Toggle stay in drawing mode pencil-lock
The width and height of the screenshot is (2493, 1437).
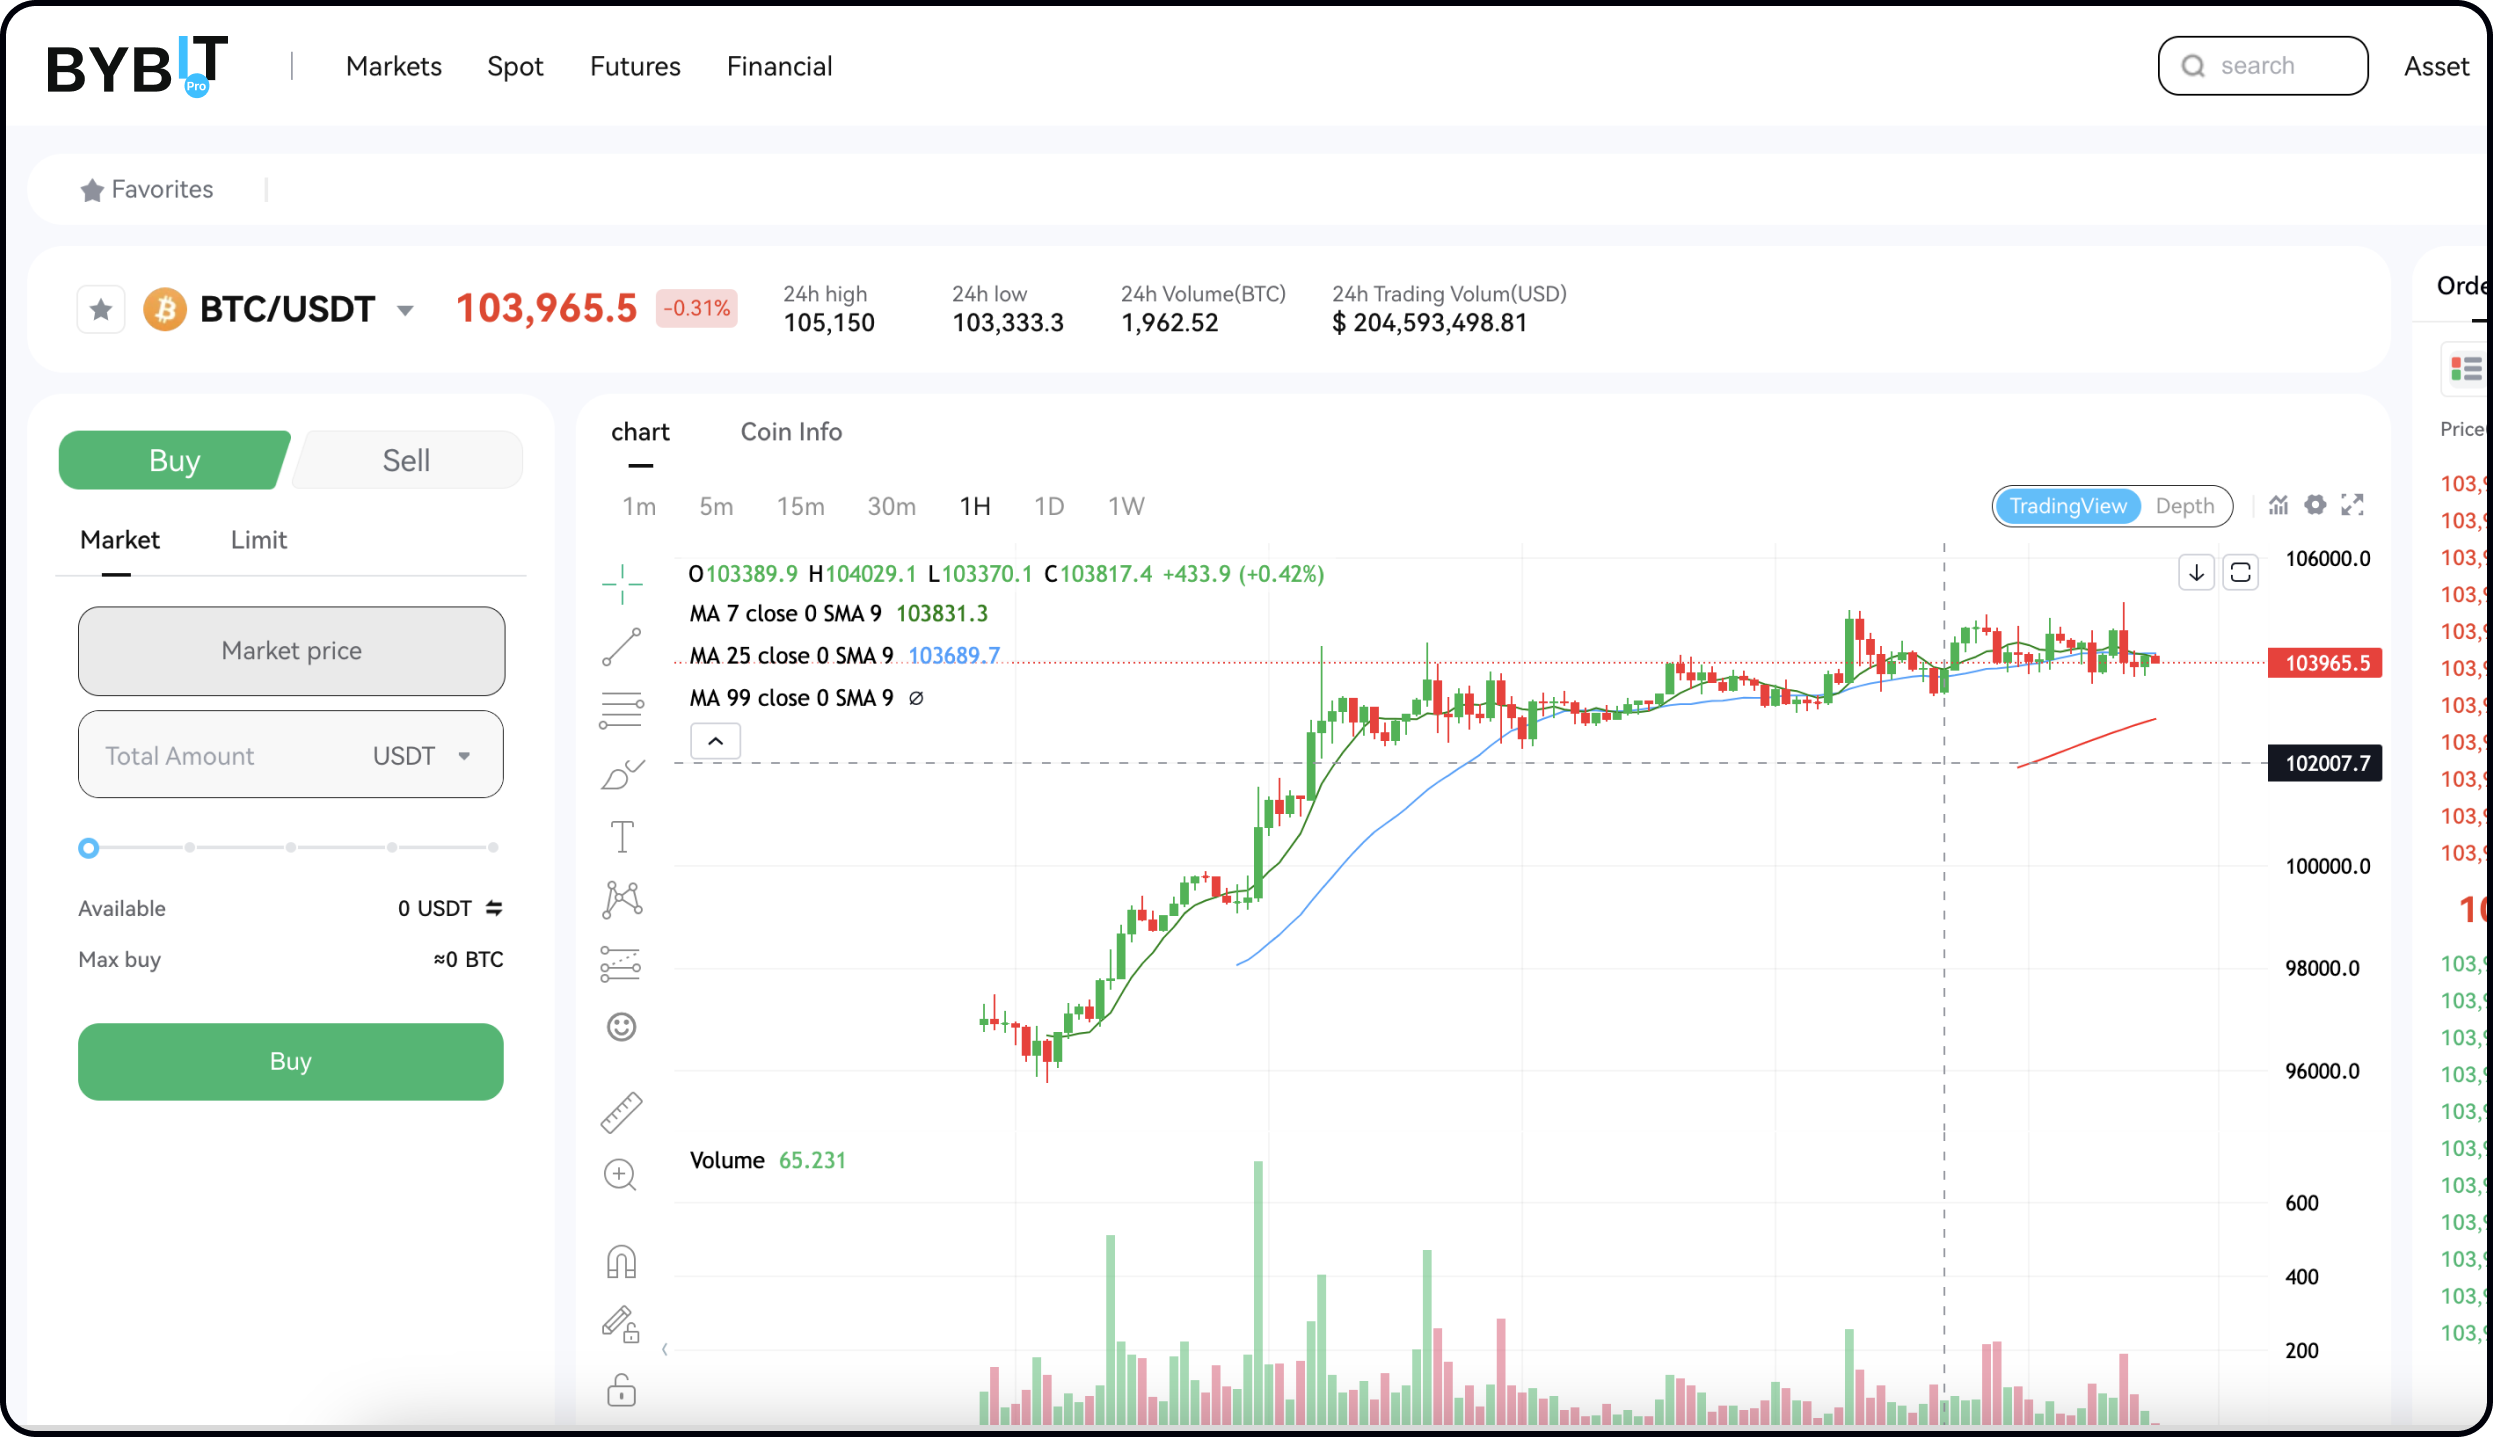point(621,1325)
